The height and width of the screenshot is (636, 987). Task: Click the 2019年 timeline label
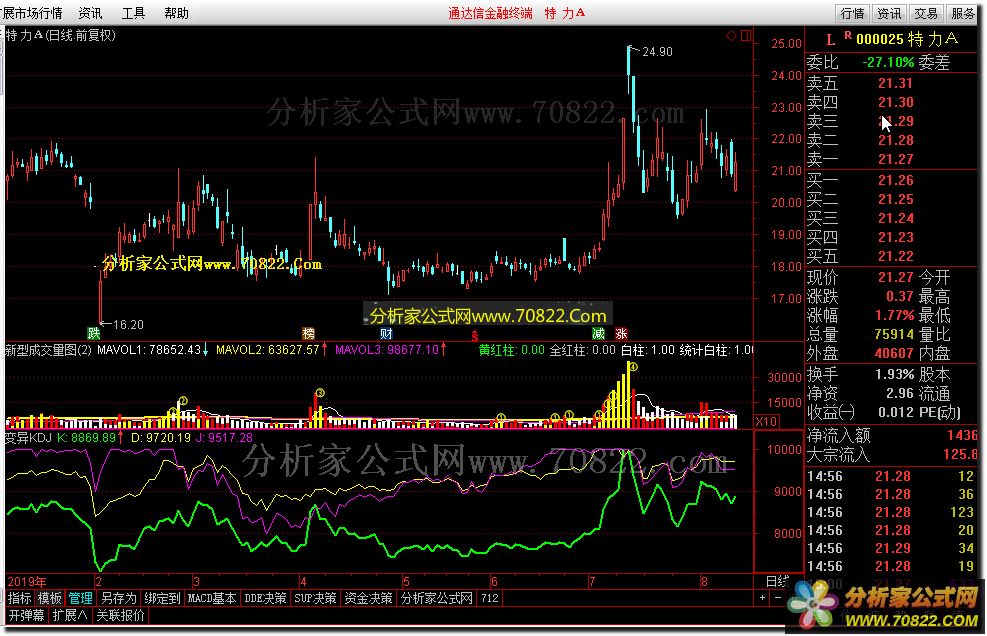[x=26, y=581]
